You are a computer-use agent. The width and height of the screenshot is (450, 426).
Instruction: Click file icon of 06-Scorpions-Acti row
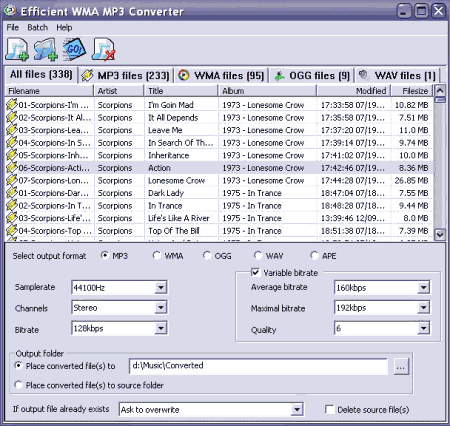(x=12, y=168)
